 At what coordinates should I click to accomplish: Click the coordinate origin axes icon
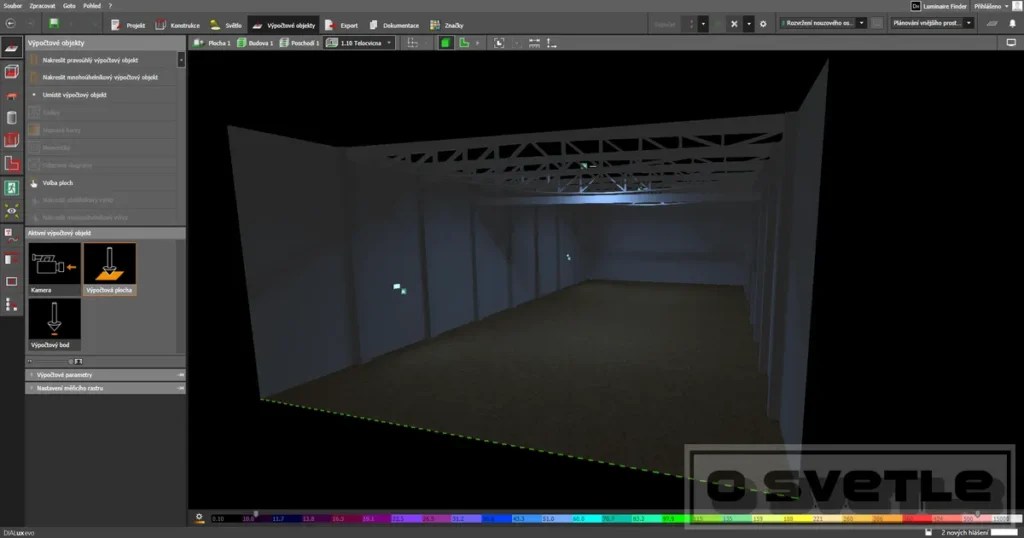click(552, 43)
